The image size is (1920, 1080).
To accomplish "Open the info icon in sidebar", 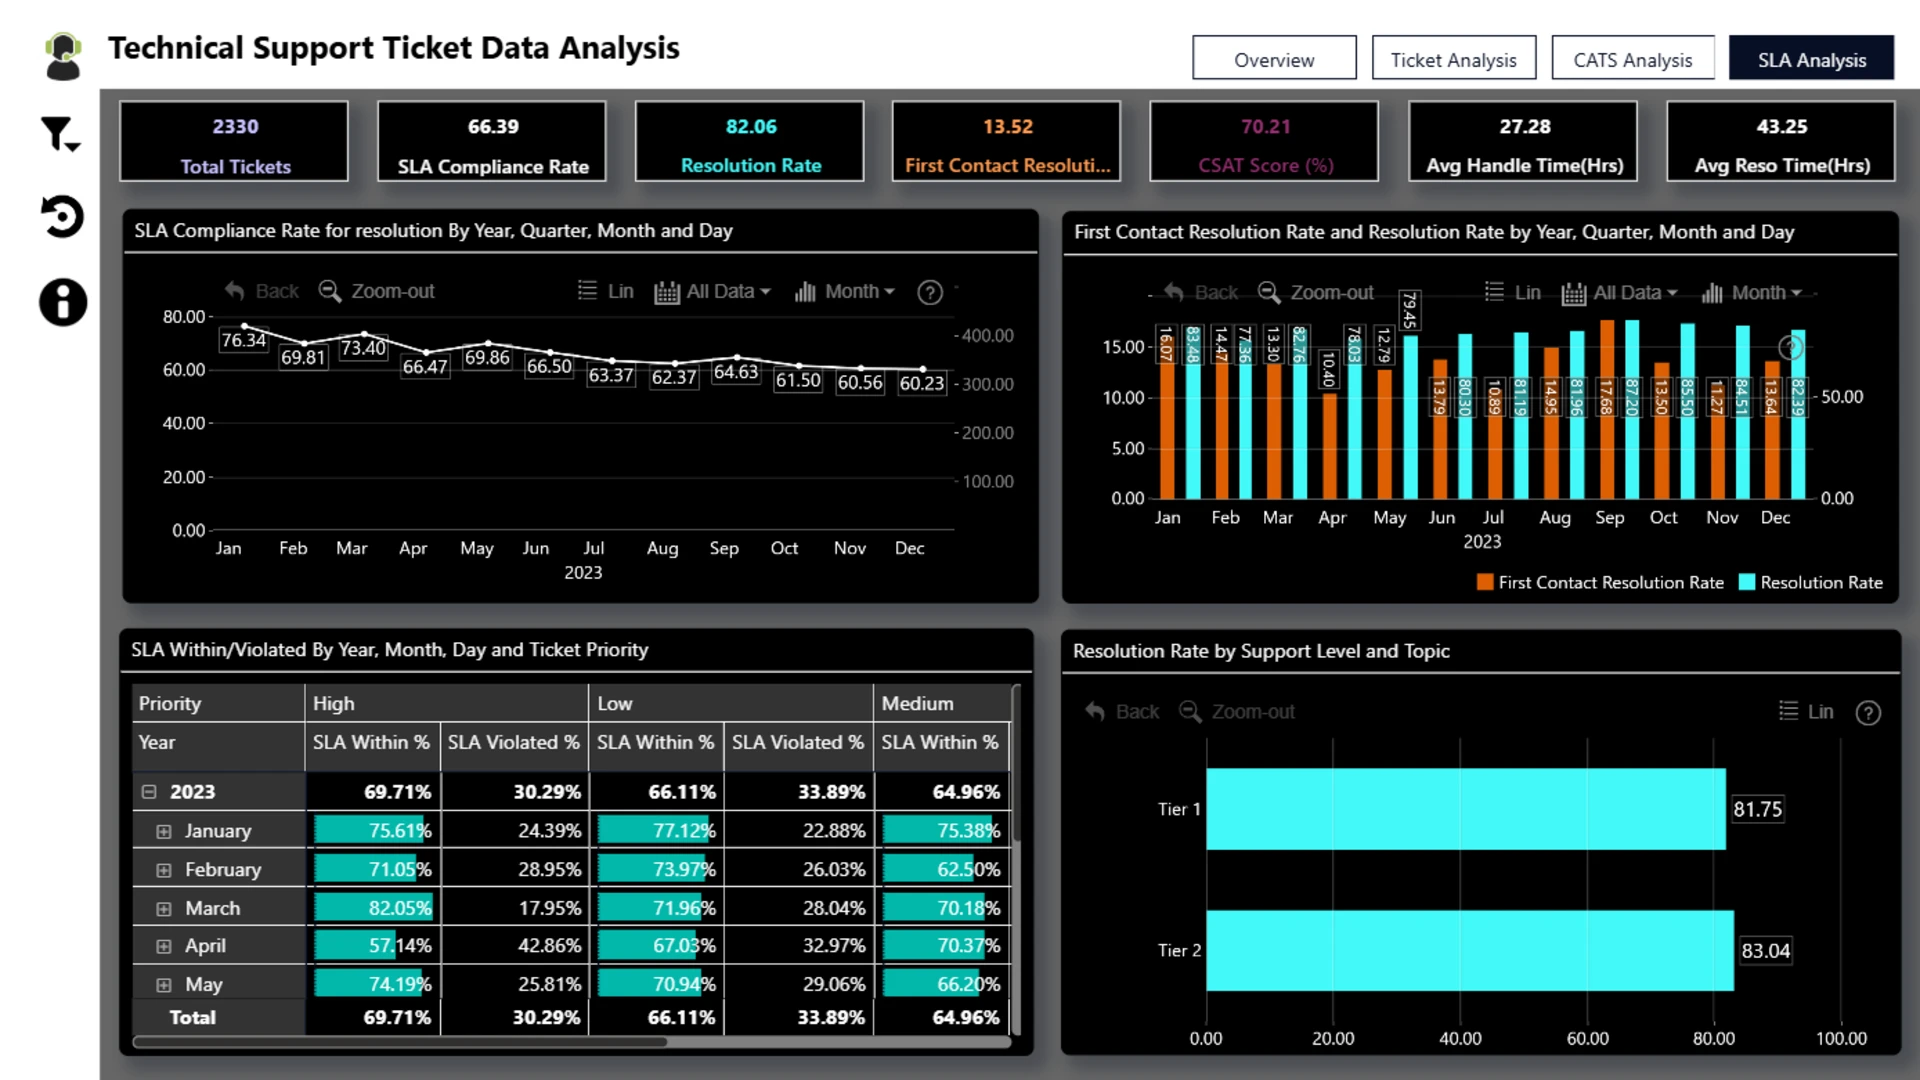I will tap(62, 302).
